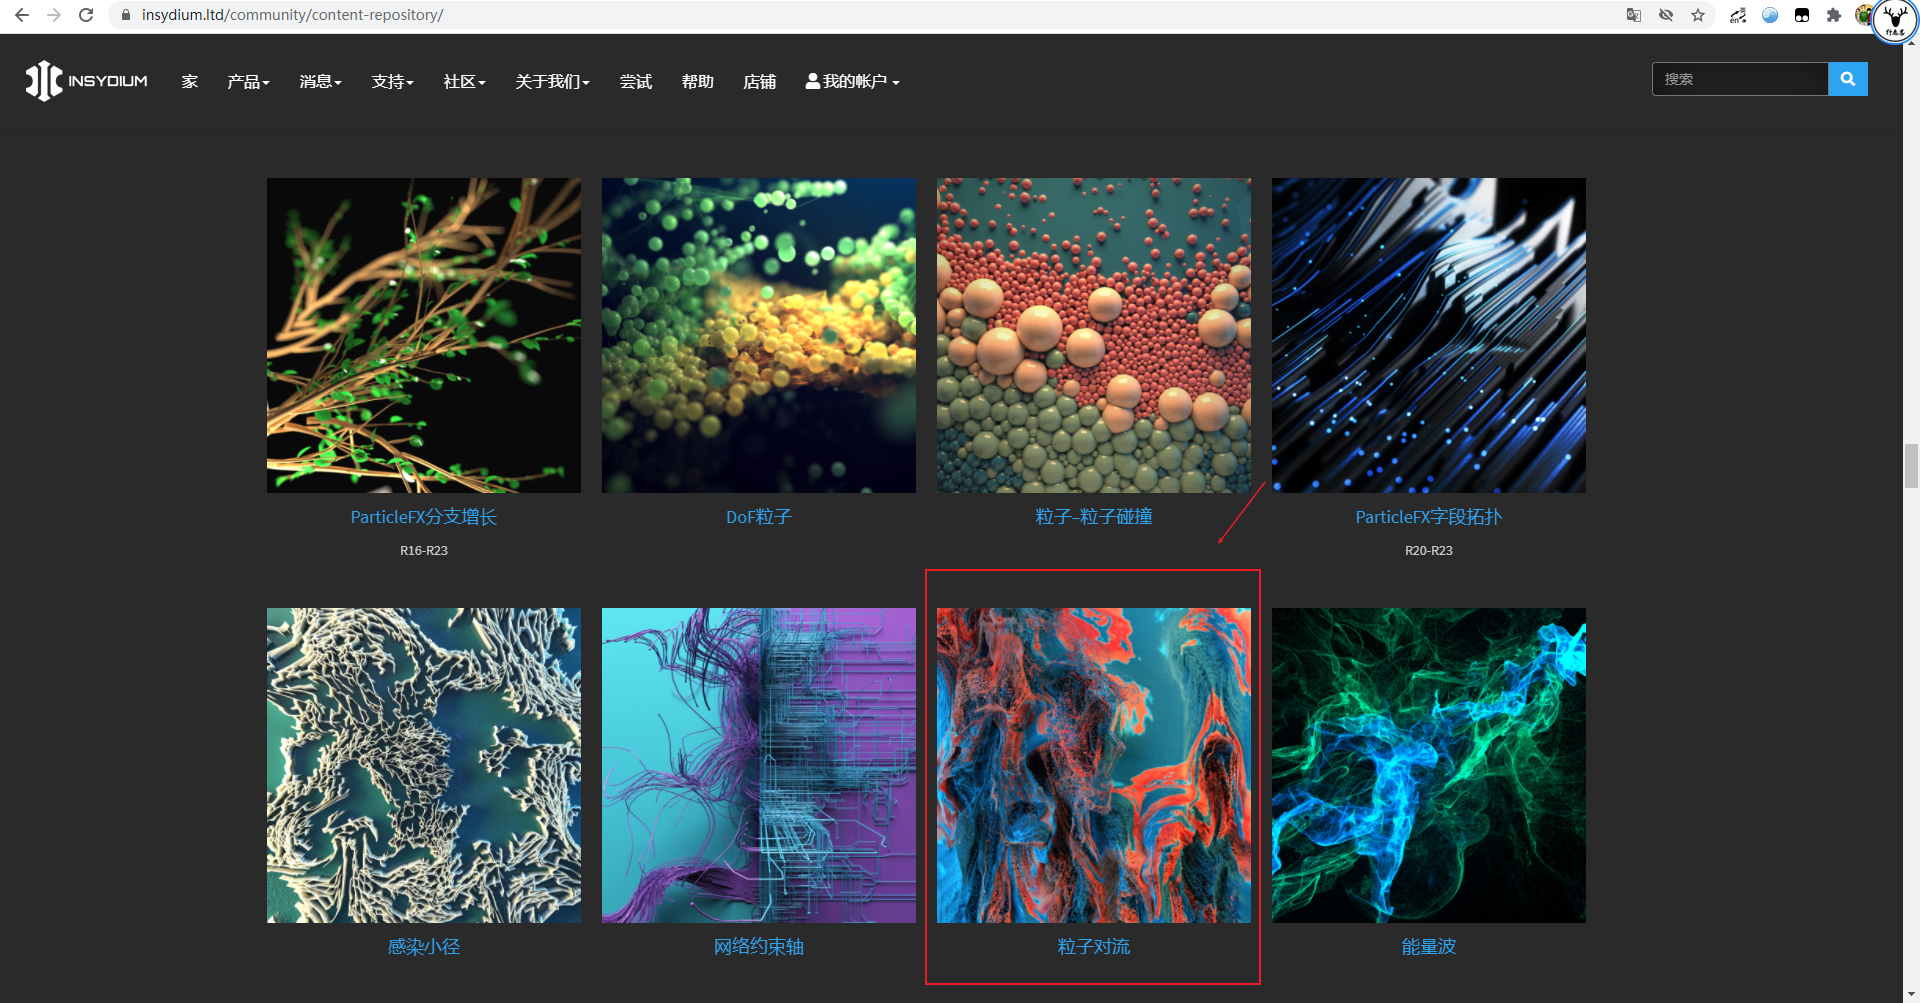Open the 家 home menu item
This screenshot has width=1920, height=1003.
tap(190, 82)
